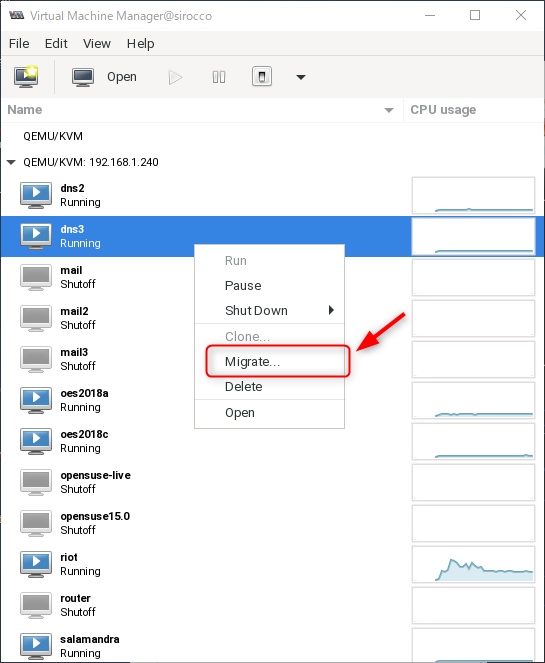This screenshot has width=545, height=663.
Task: Select the dns2 virtual machine name
Action: click(72, 188)
